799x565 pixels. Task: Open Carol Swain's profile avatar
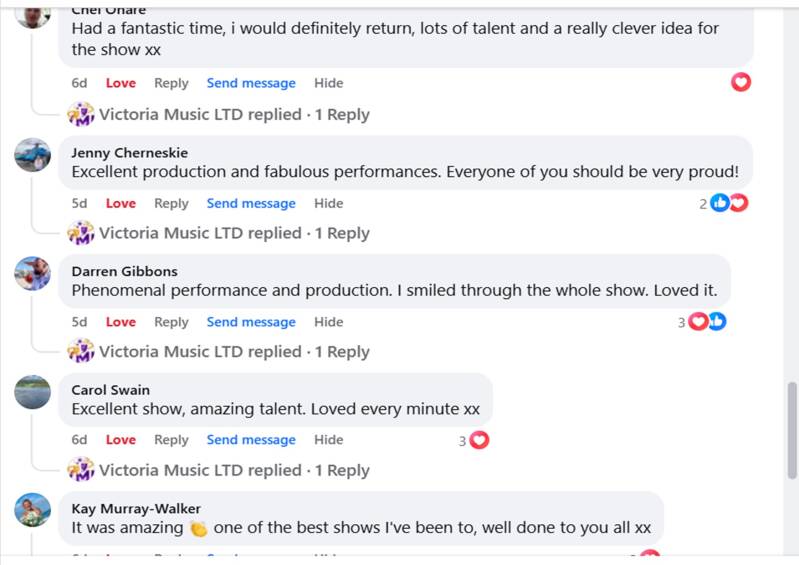[33, 392]
